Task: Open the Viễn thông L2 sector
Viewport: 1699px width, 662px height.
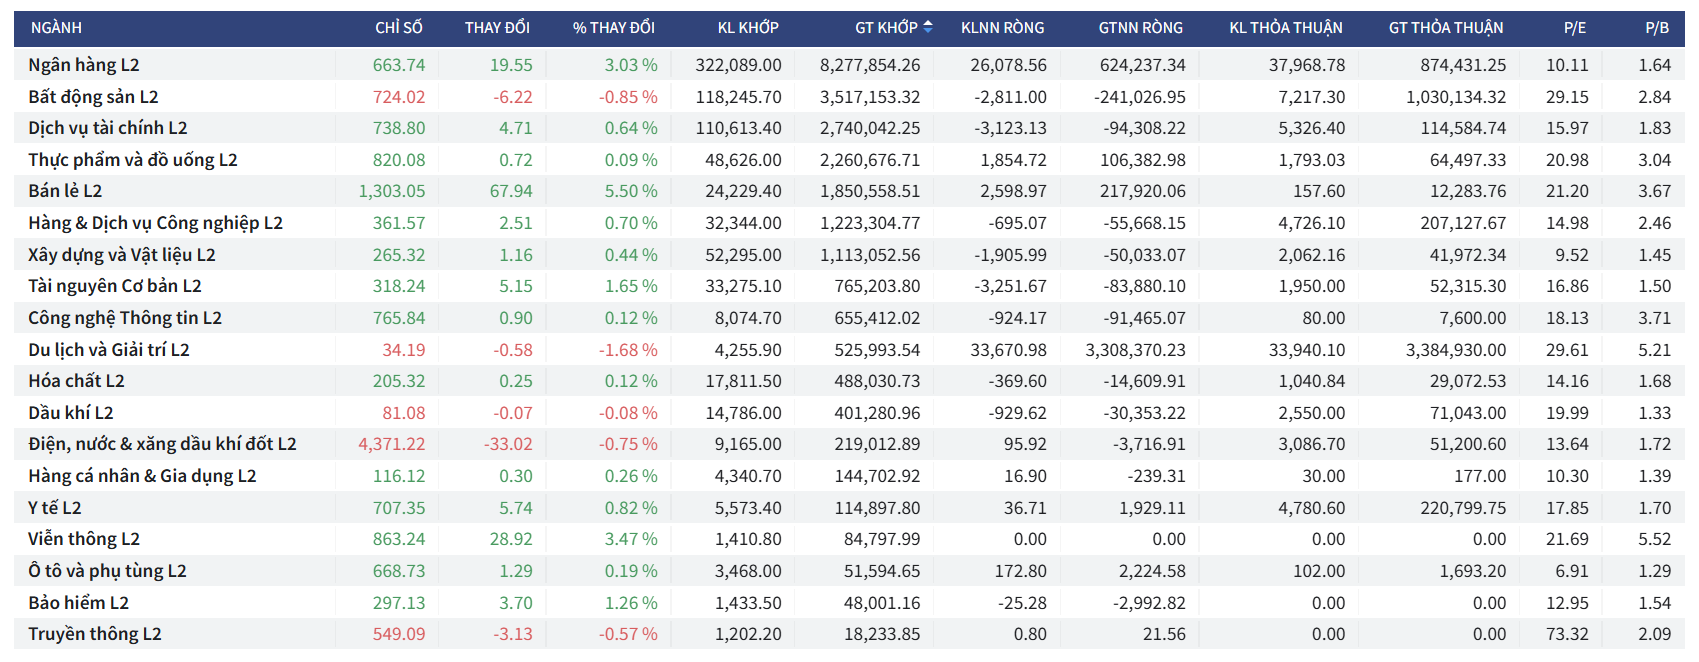Action: pyautogui.click(x=84, y=539)
